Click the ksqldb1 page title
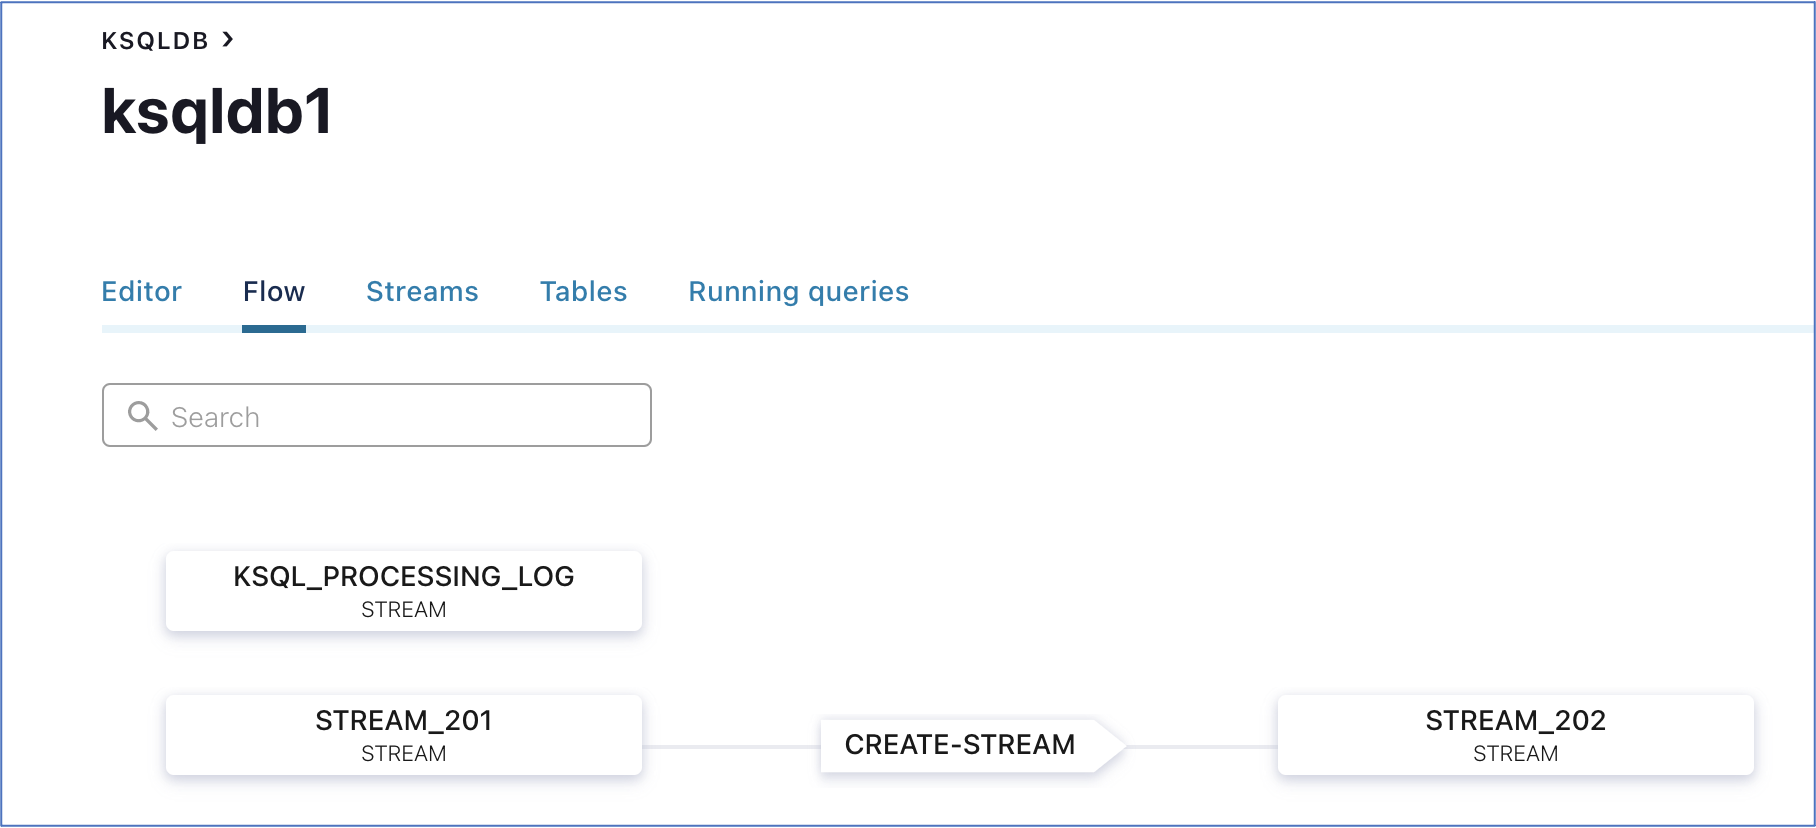This screenshot has width=1816, height=828. (x=217, y=112)
